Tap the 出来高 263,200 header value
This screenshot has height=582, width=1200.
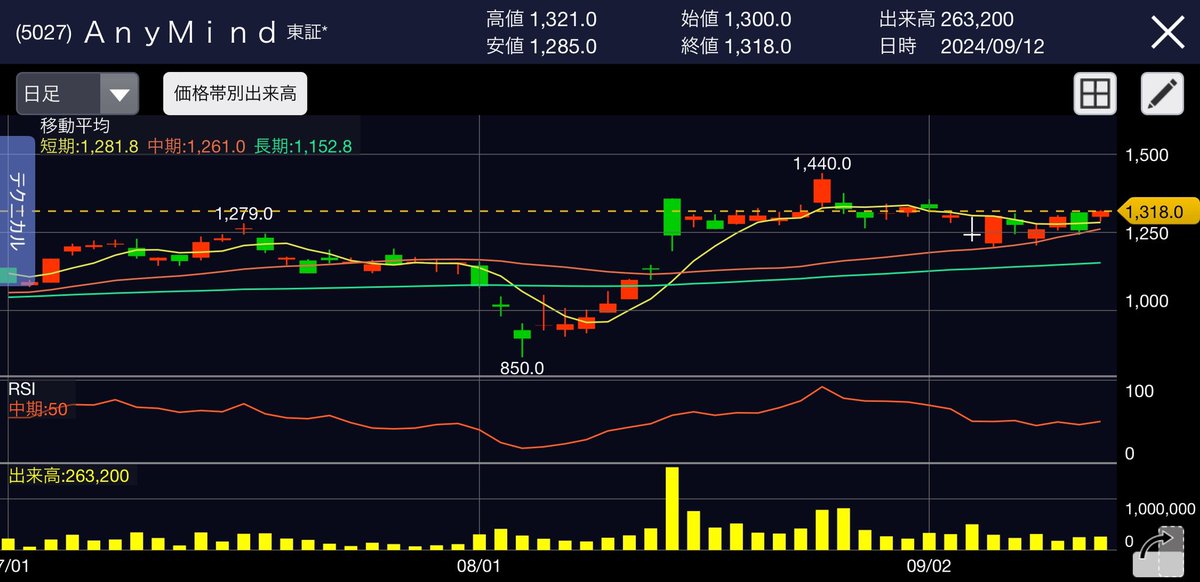pos(949,19)
